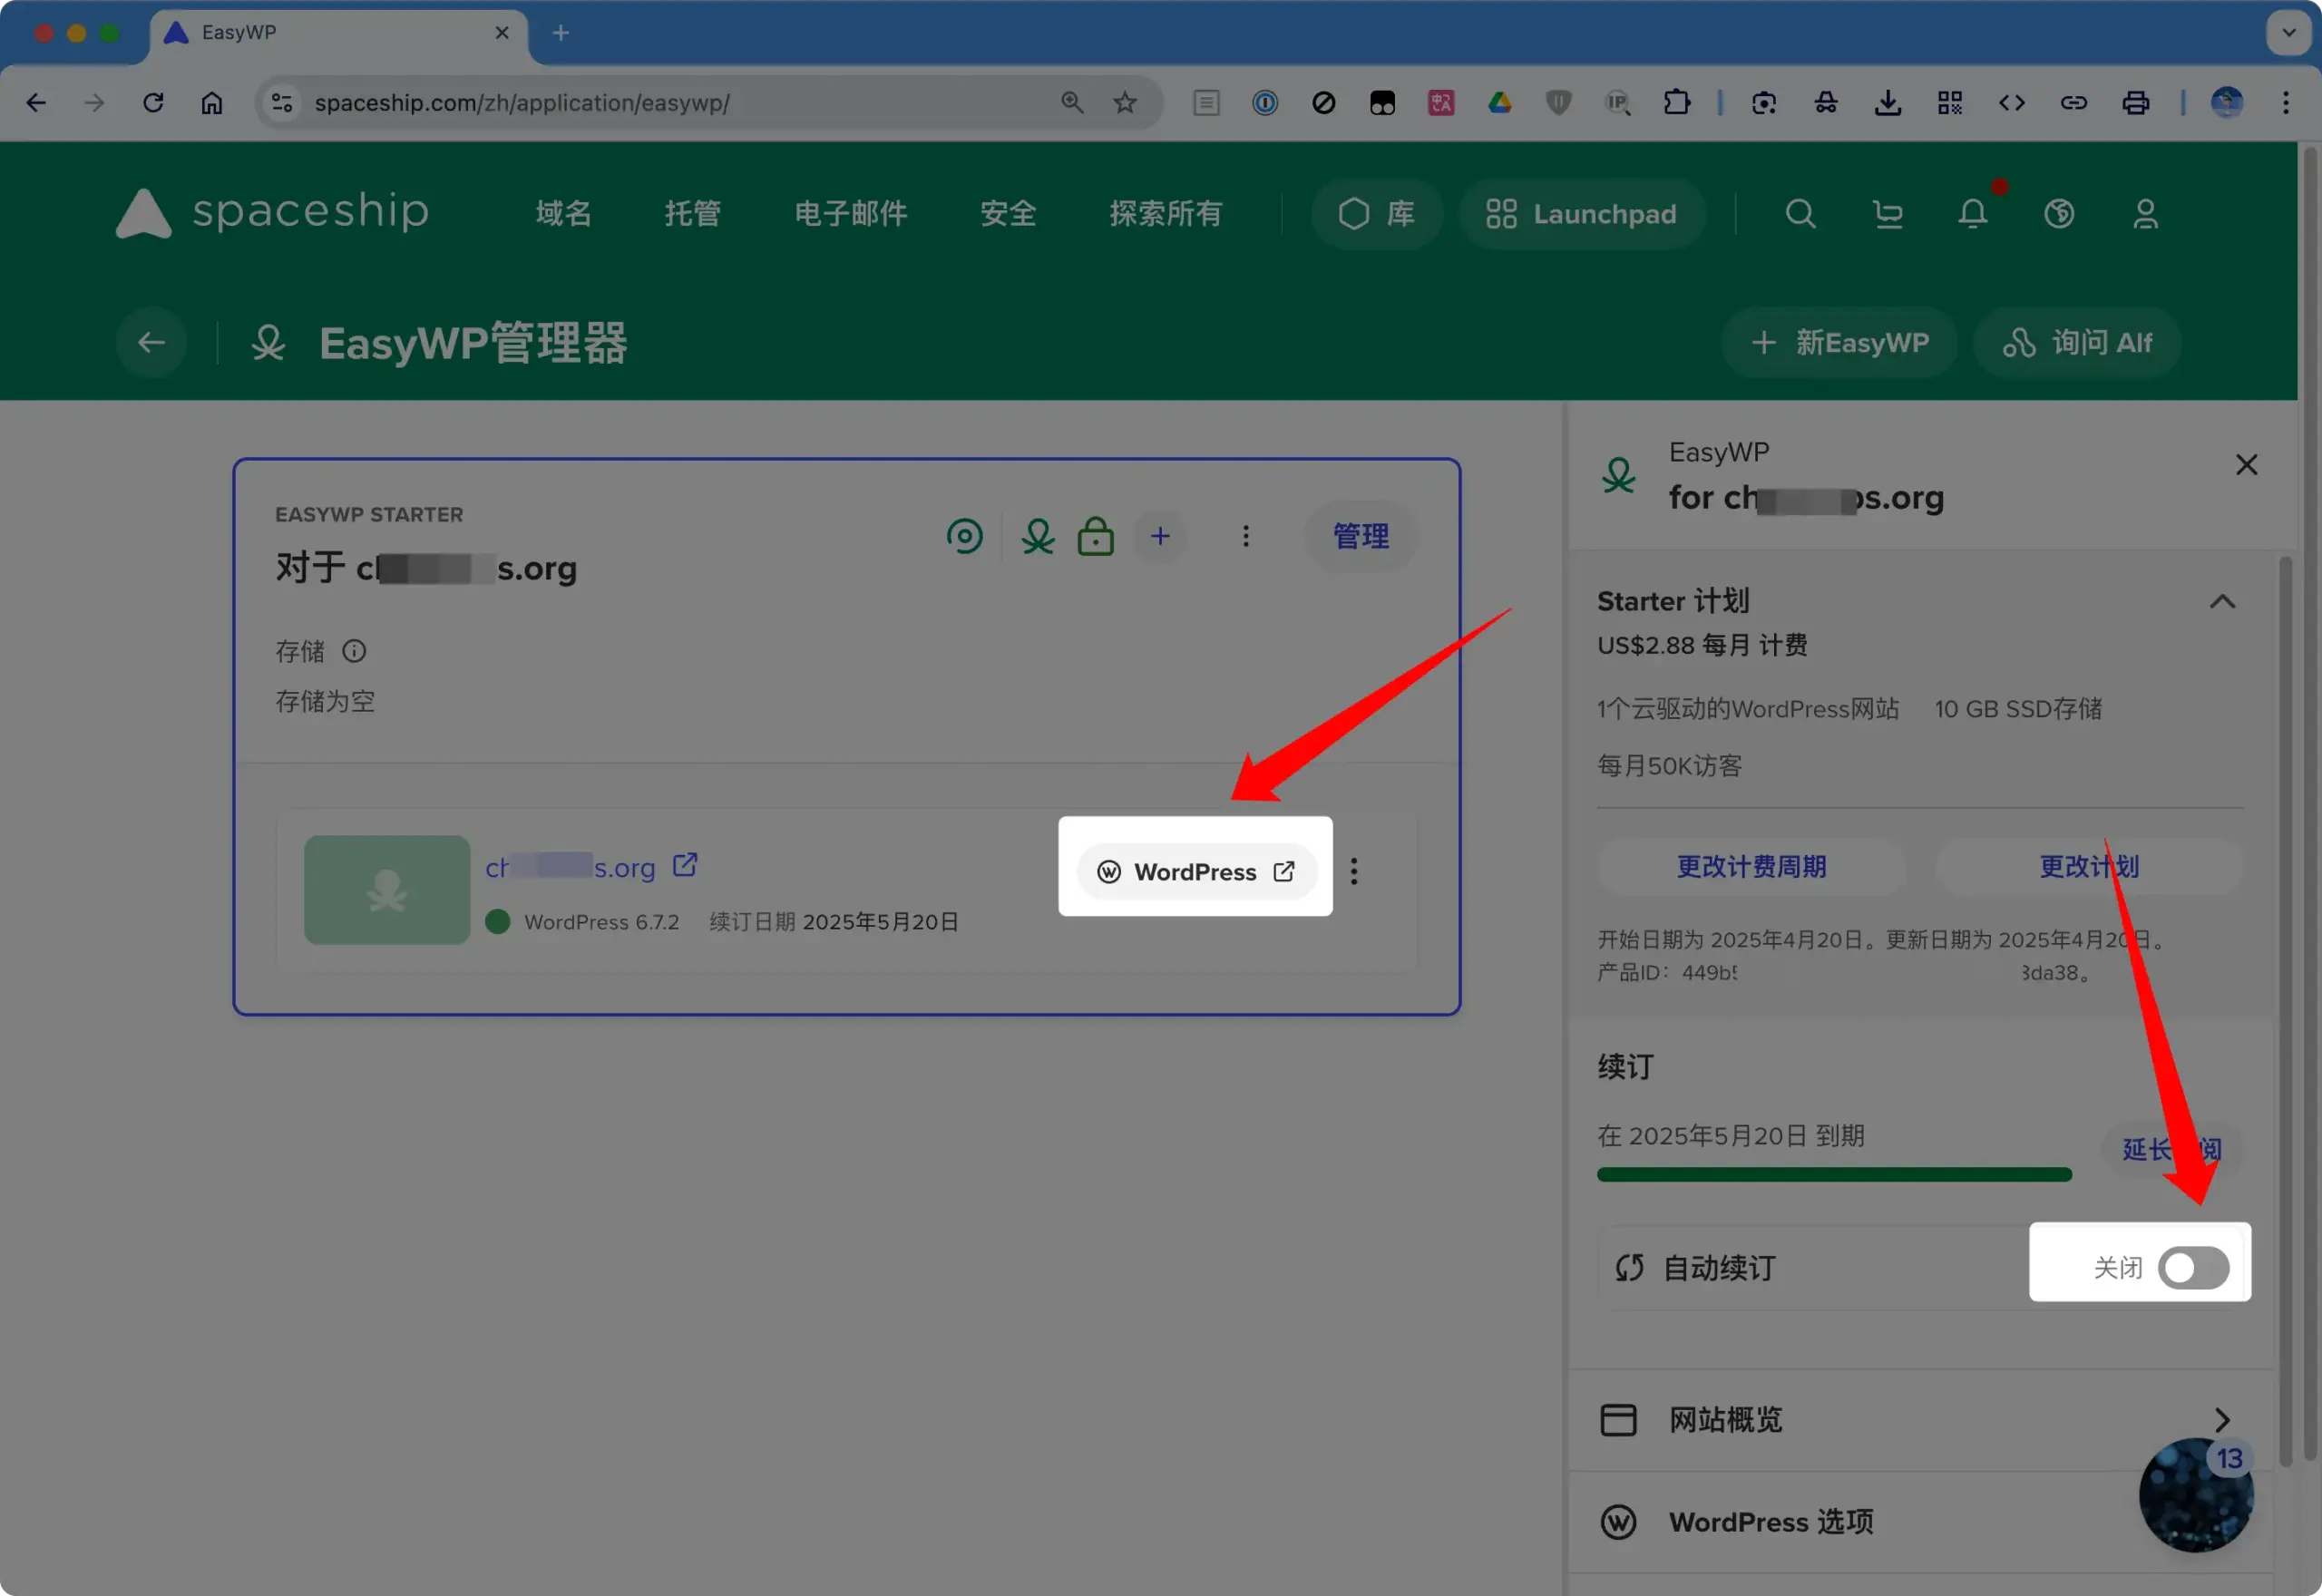The height and width of the screenshot is (1596, 2322).
Task: Click the site information icon in address bar
Action: 283,102
